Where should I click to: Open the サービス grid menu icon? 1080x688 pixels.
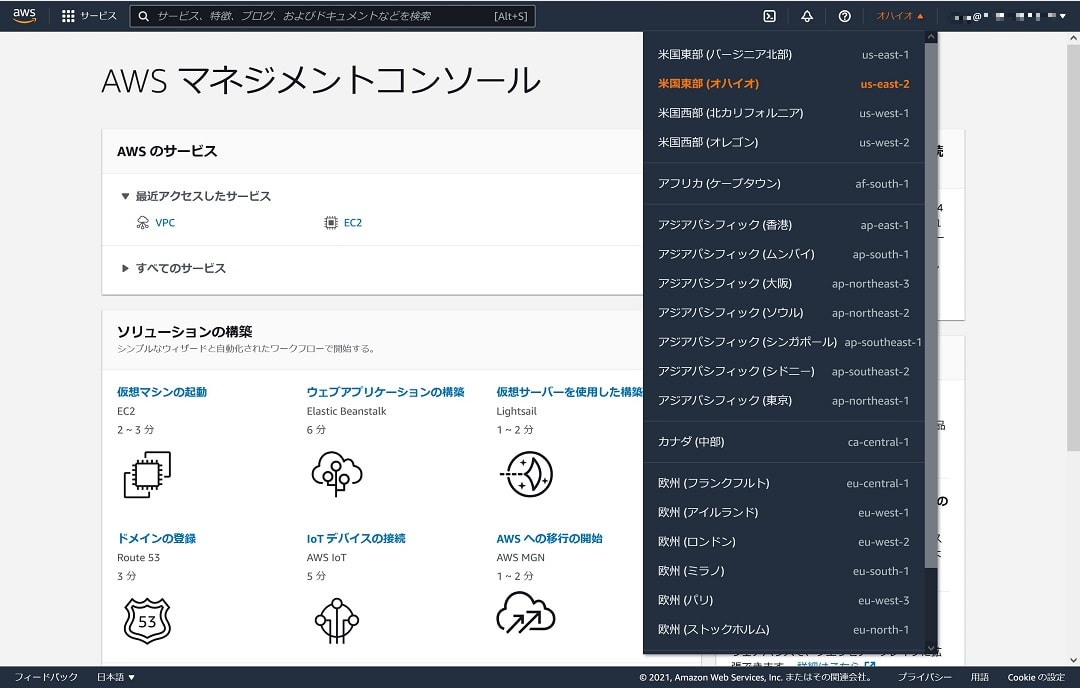(68, 16)
